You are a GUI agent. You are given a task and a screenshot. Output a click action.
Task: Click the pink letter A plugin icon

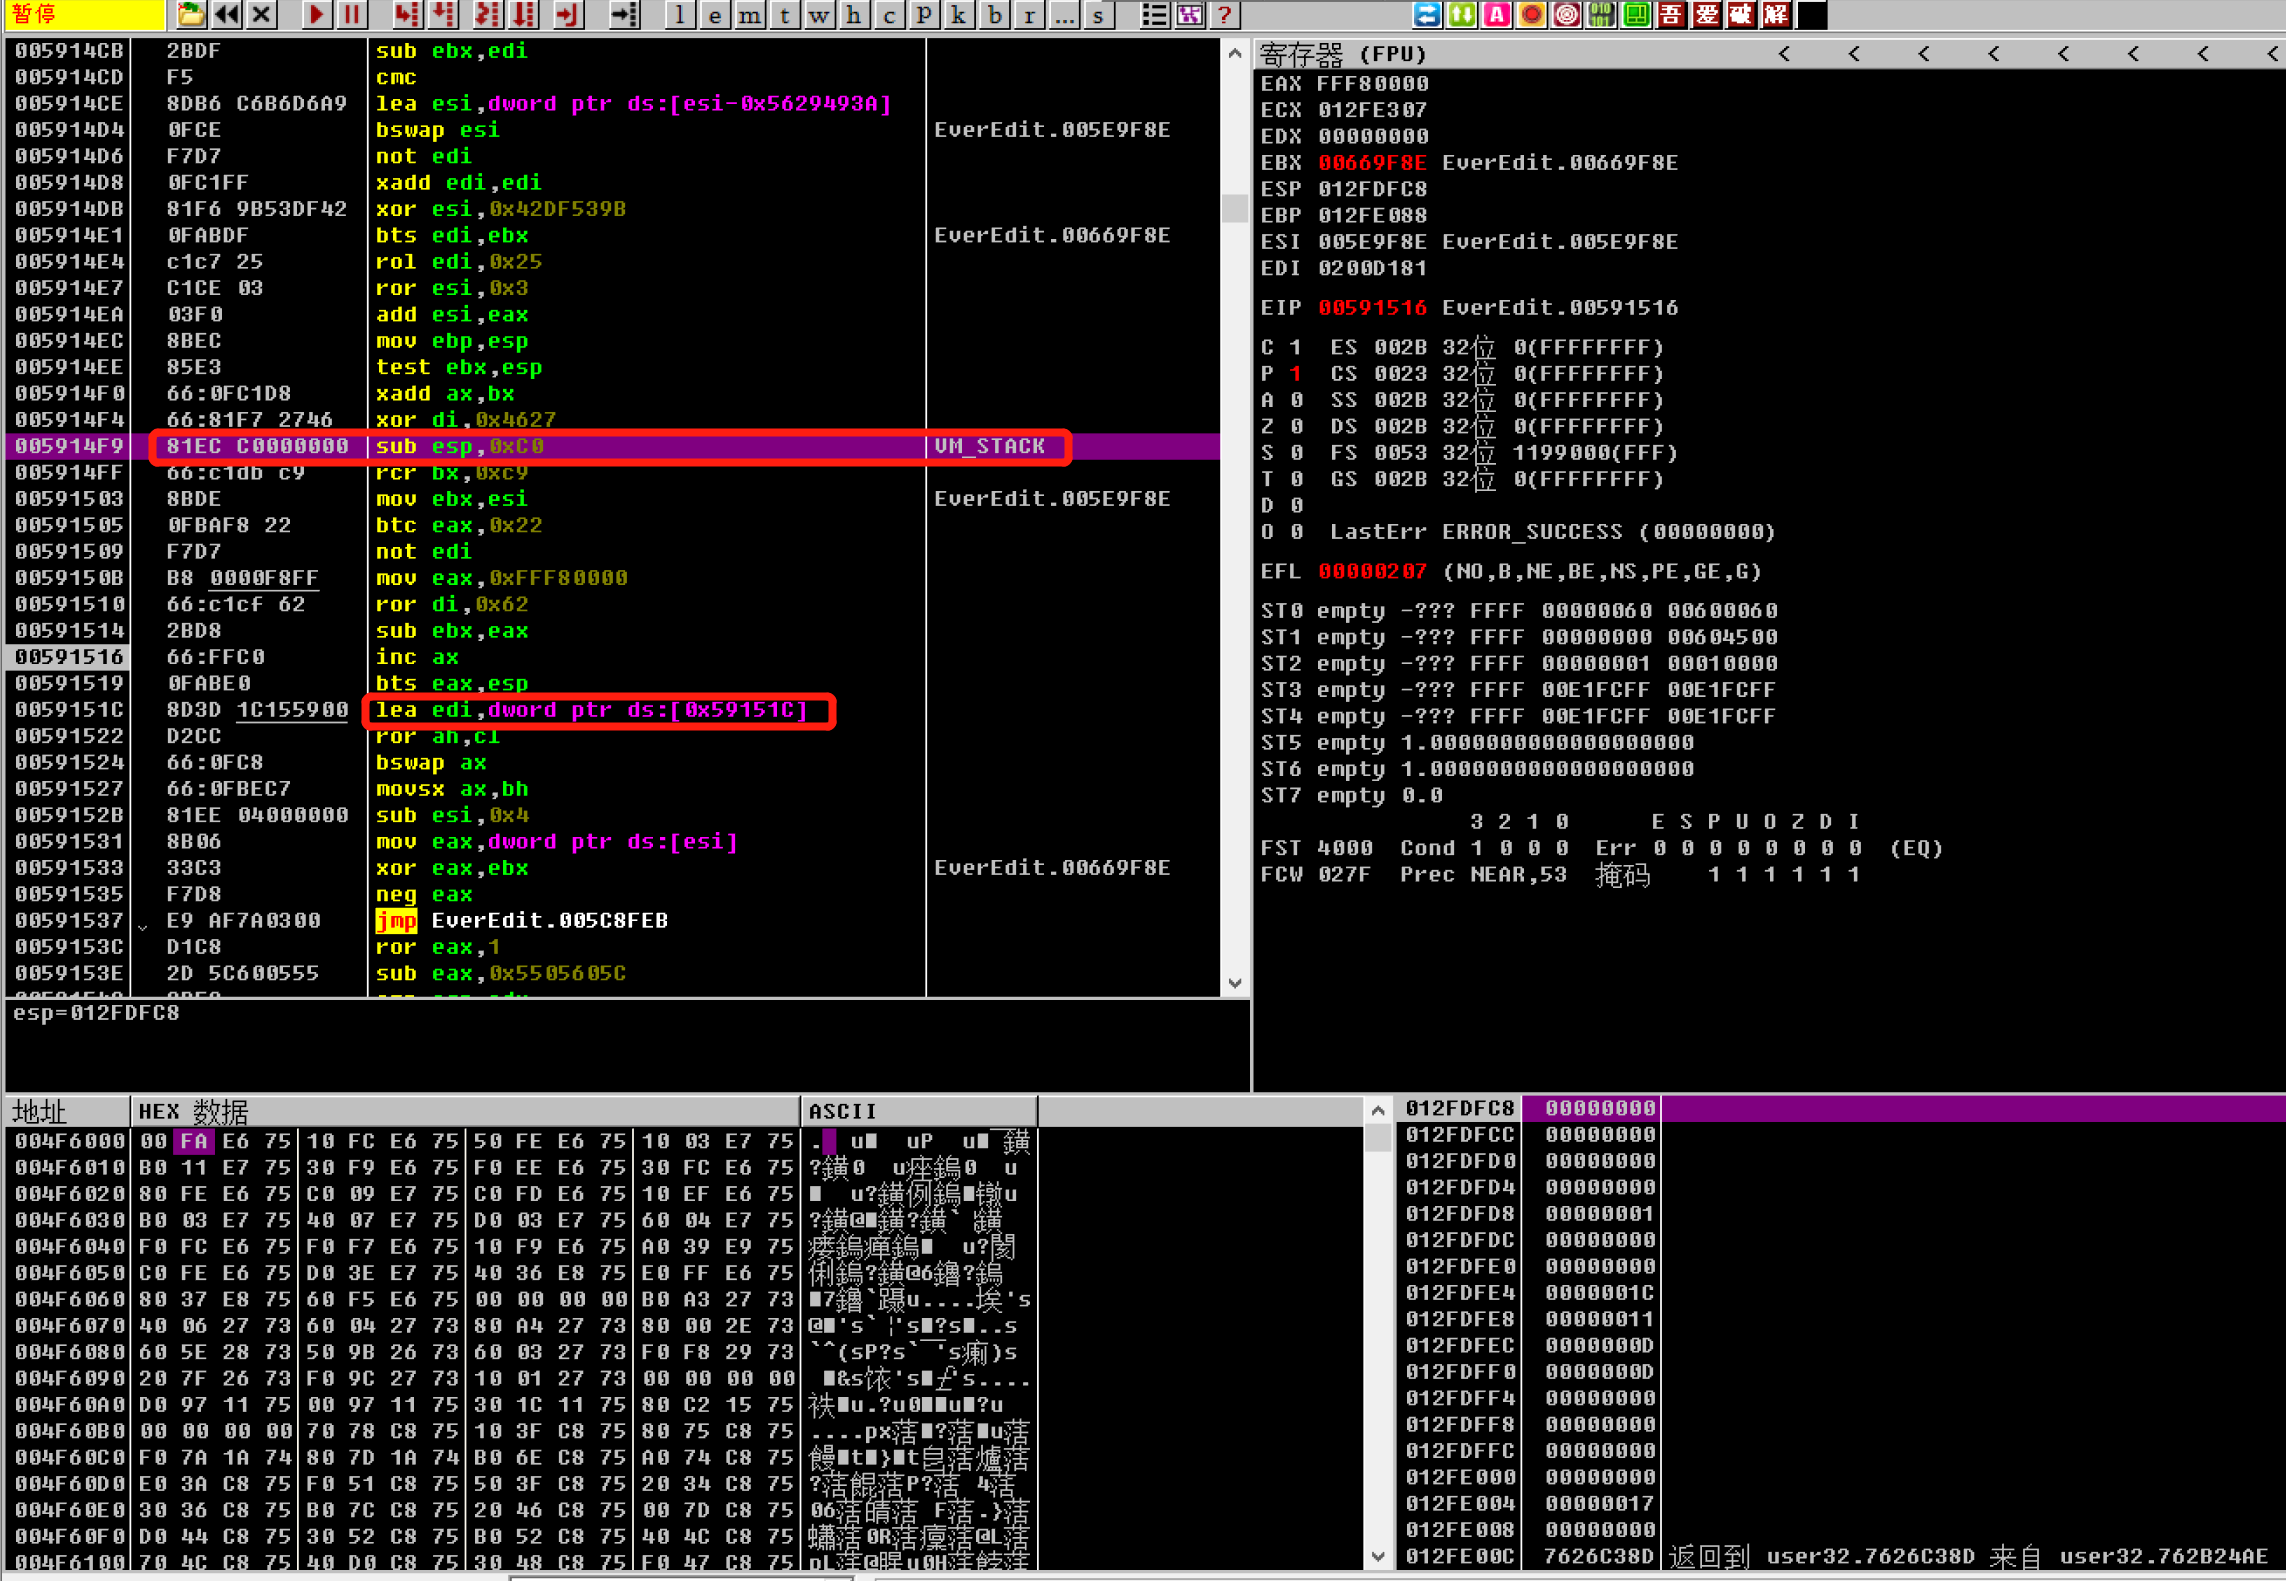click(1497, 14)
